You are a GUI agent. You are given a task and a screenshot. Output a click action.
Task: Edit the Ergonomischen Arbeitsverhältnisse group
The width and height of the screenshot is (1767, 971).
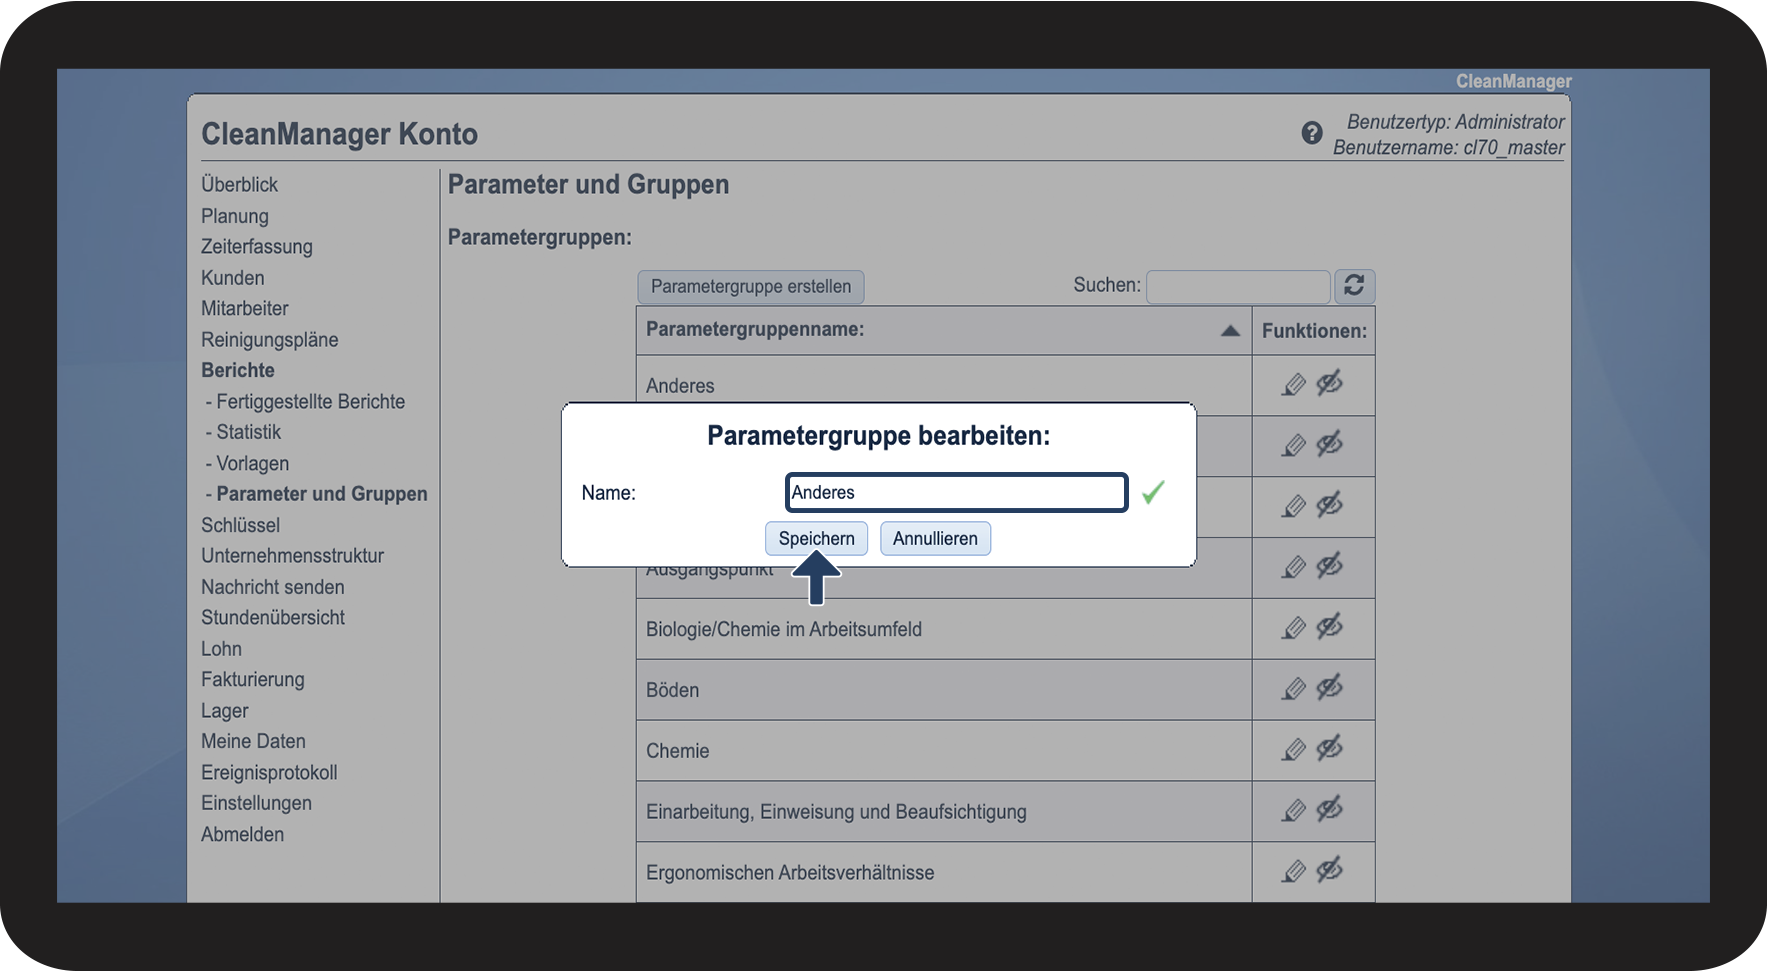click(x=1294, y=872)
